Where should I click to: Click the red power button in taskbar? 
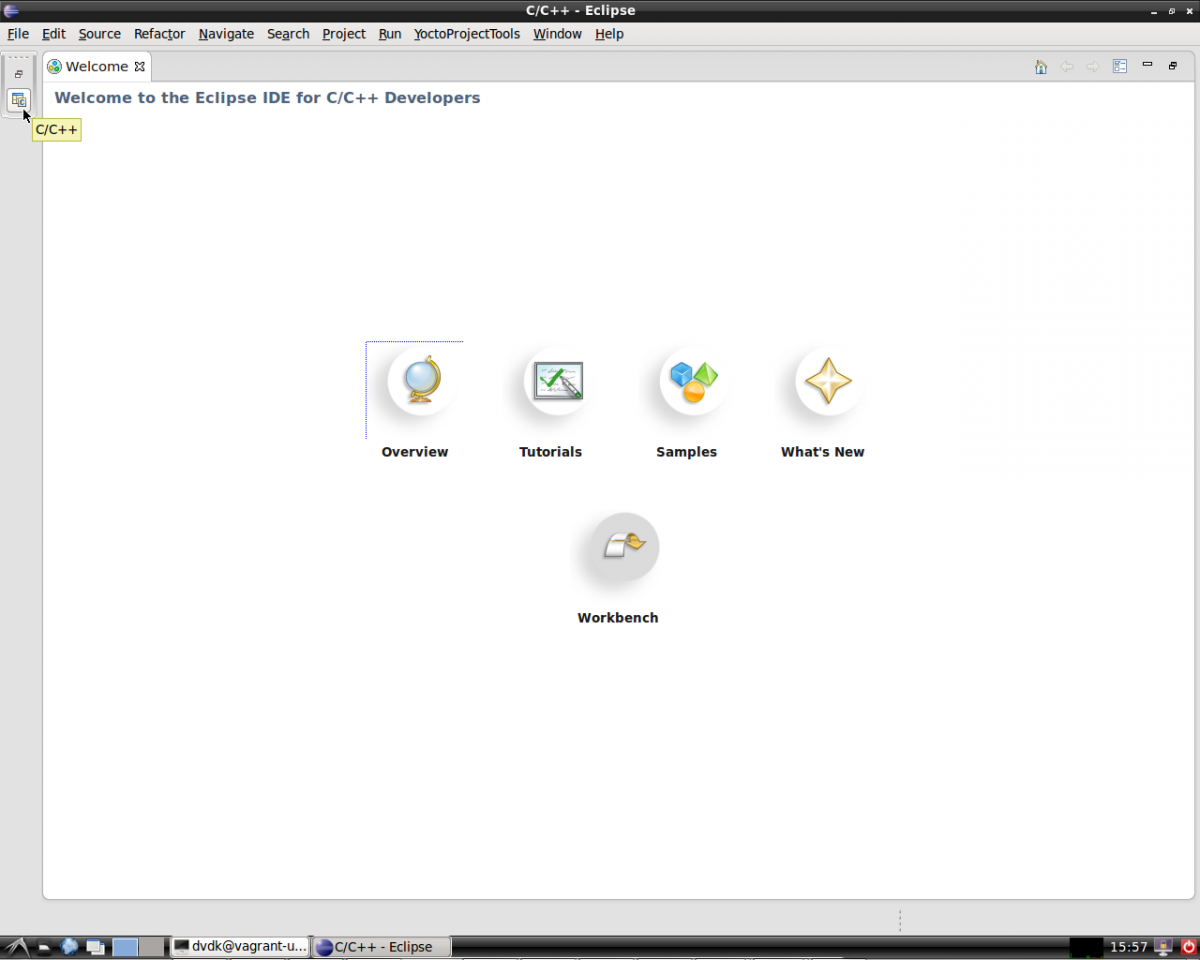pos(1189,946)
